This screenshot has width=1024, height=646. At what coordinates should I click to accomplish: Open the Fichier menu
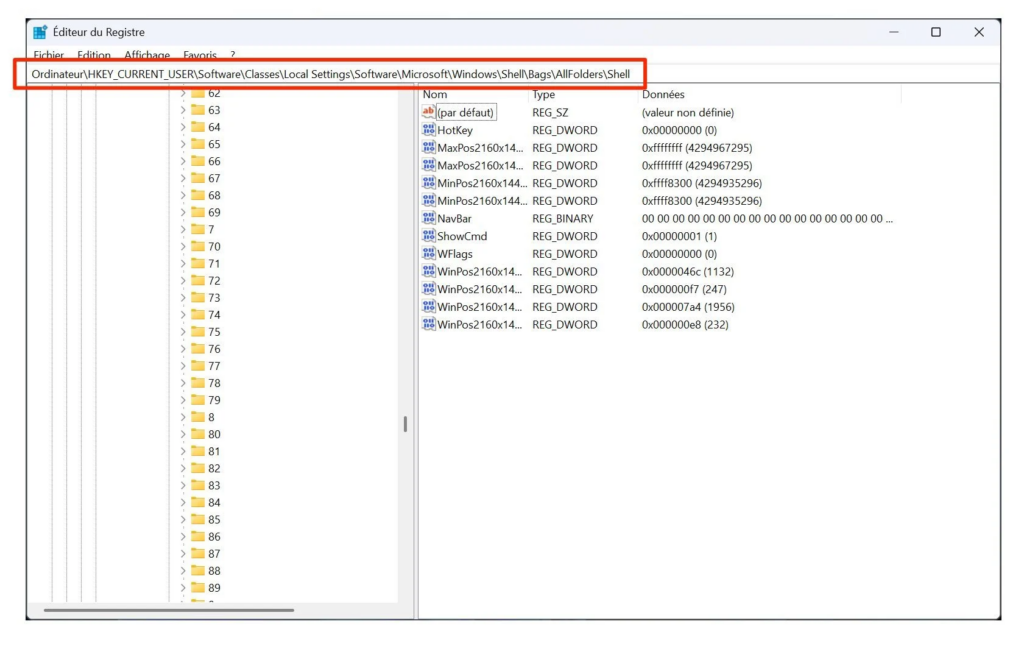pyautogui.click(x=48, y=56)
